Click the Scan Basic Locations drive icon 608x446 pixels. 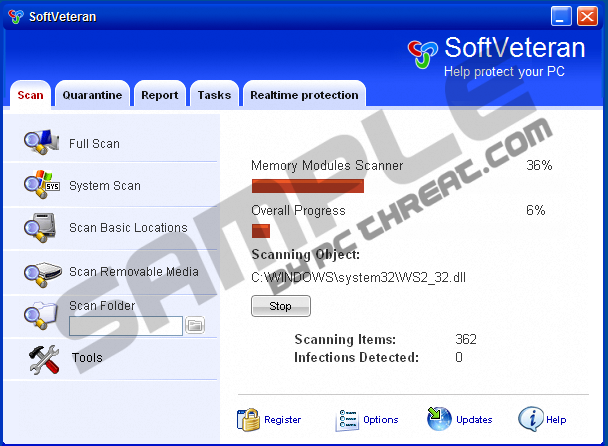40,227
